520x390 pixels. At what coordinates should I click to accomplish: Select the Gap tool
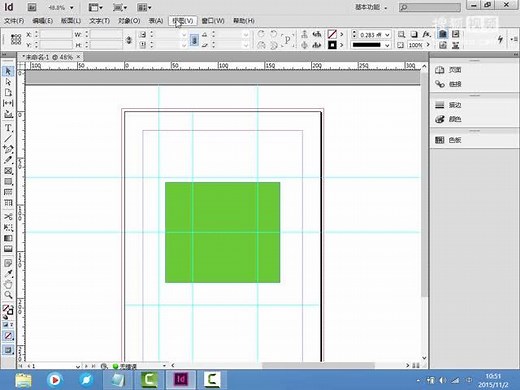[8, 103]
